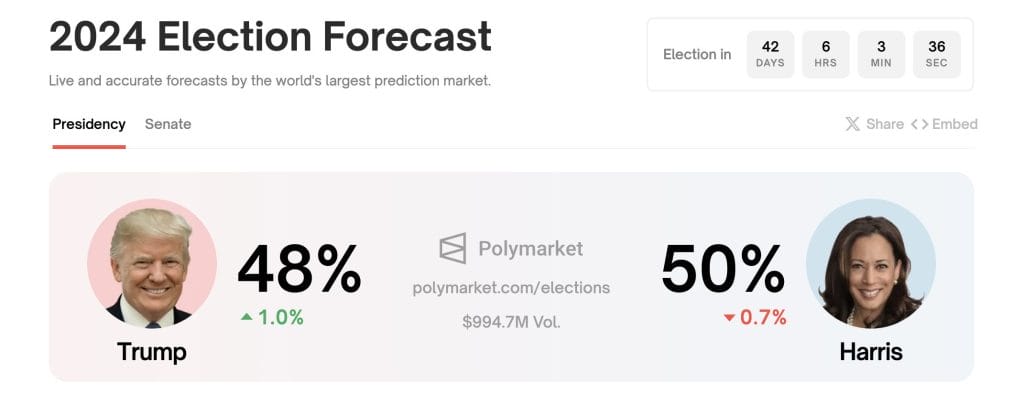Click the Share link
The image size is (1024, 405).
(x=884, y=124)
